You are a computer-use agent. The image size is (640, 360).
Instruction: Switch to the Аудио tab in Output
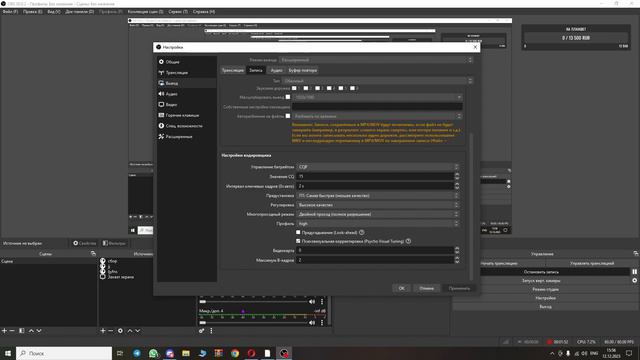click(x=276, y=70)
